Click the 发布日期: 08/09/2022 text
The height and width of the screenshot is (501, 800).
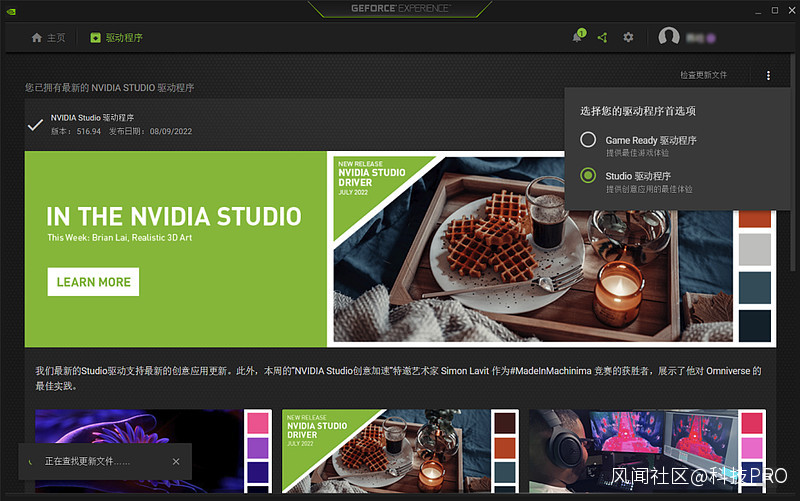coord(151,132)
